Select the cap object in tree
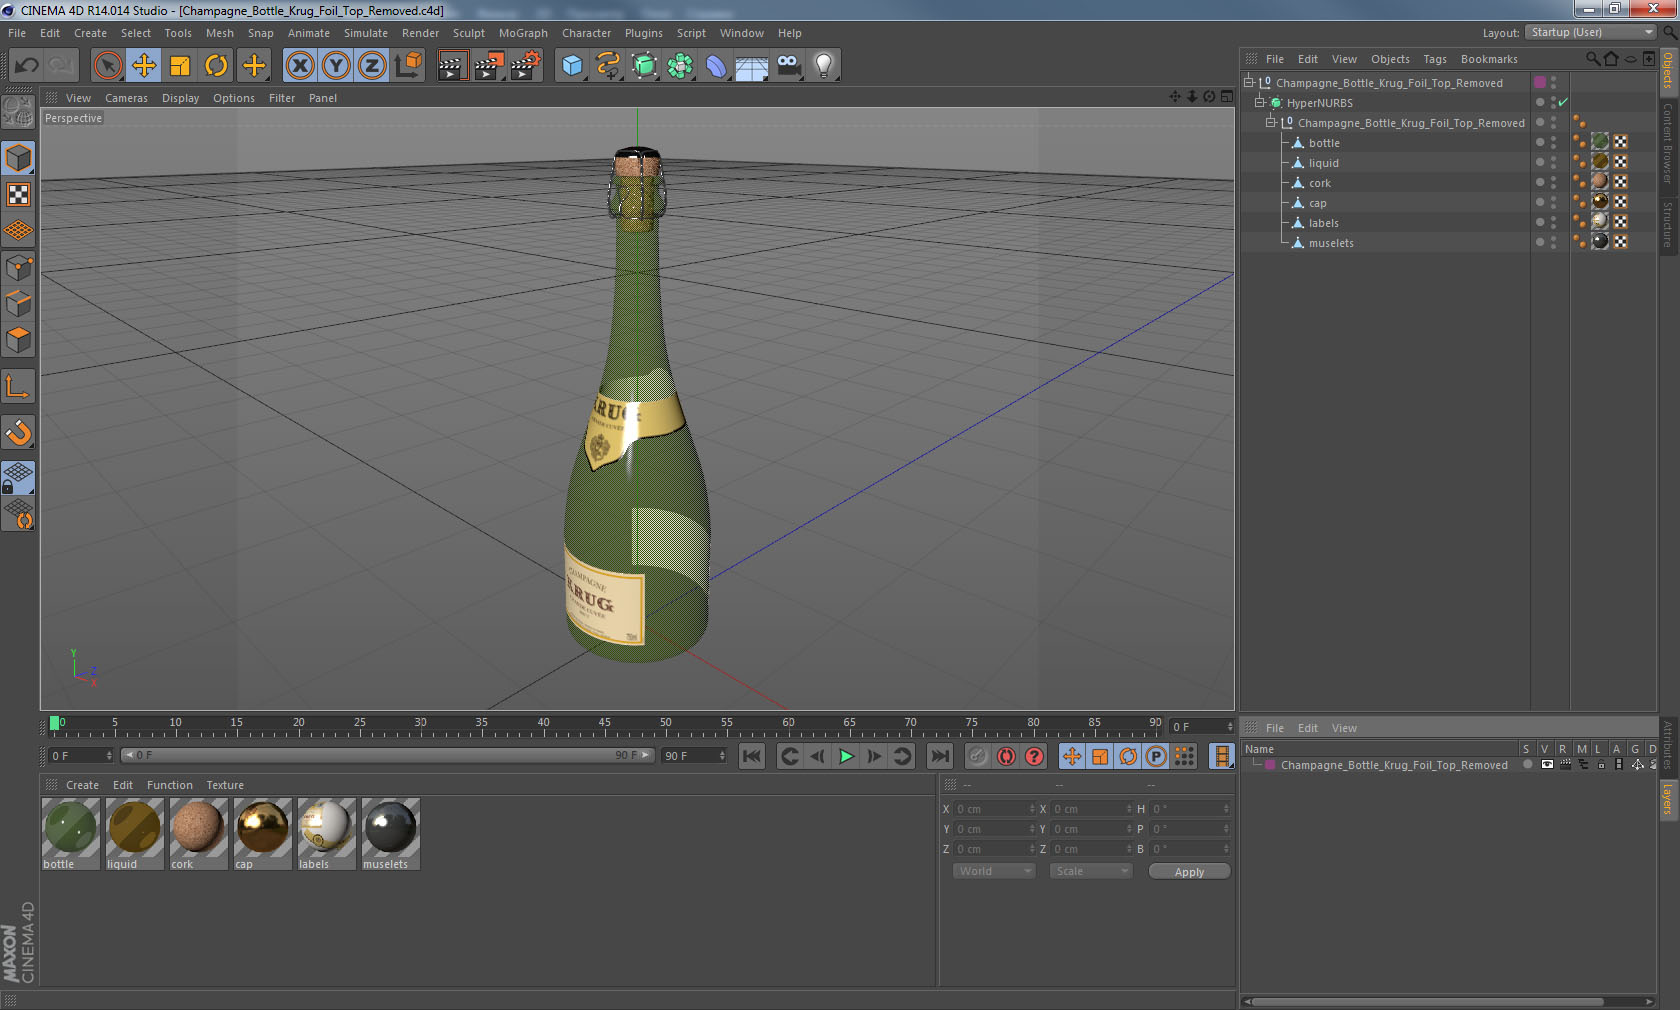This screenshot has height=1010, width=1680. click(x=1318, y=203)
